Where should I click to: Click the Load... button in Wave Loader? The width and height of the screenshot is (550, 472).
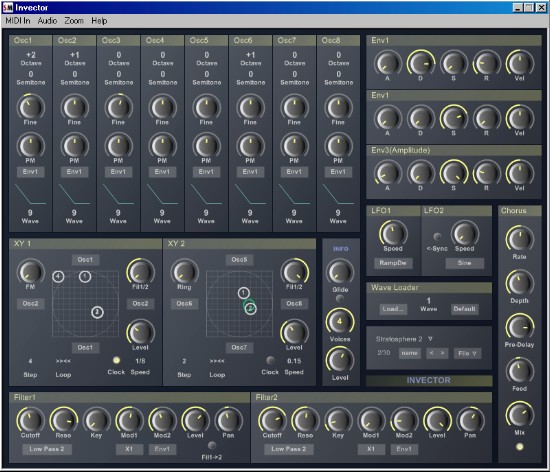tap(393, 309)
